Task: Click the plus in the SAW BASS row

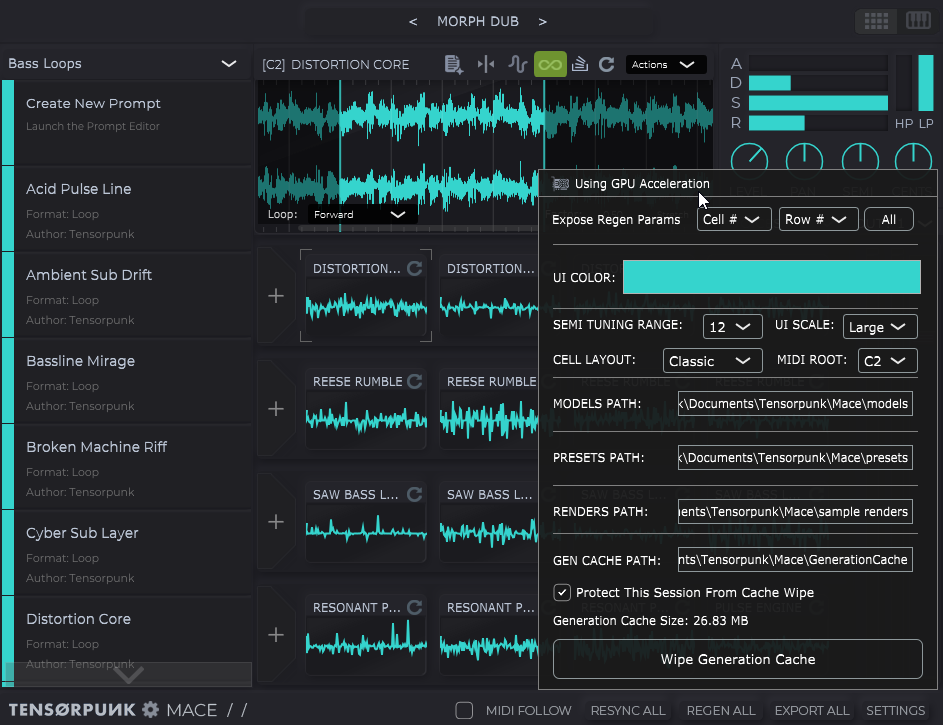Action: [x=276, y=522]
